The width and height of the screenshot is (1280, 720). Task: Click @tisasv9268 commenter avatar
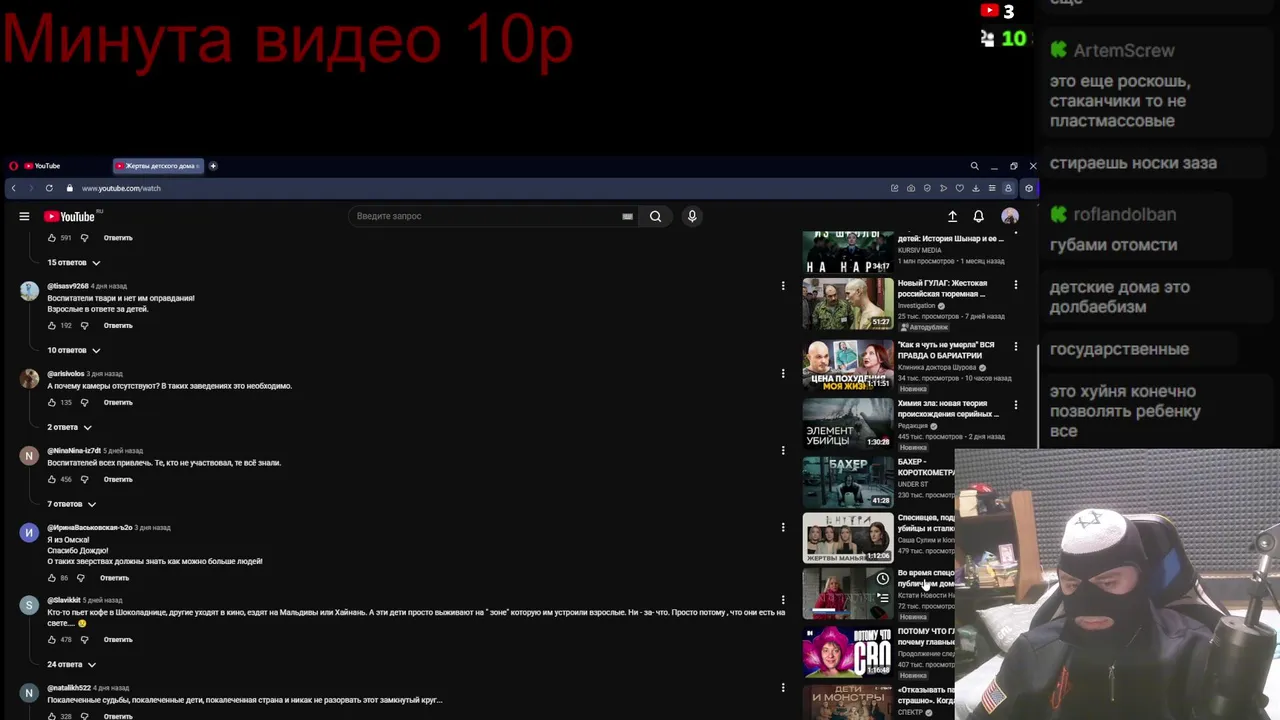(x=29, y=291)
